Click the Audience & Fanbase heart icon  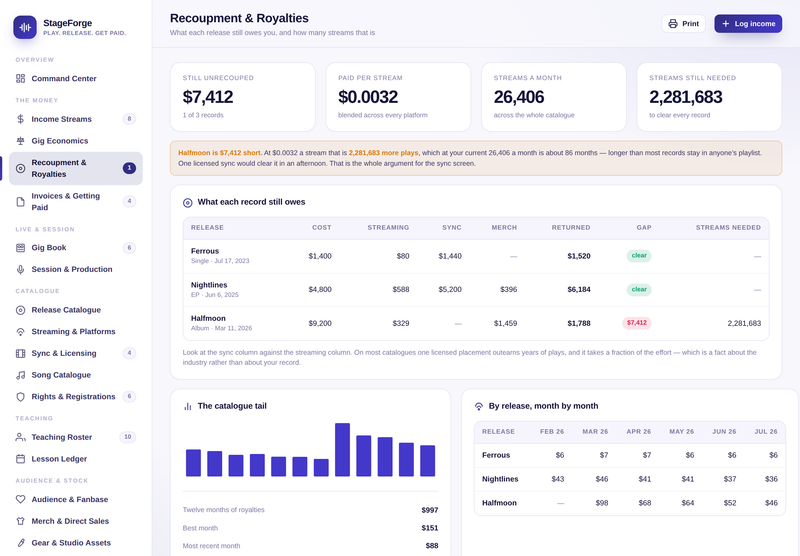point(20,499)
